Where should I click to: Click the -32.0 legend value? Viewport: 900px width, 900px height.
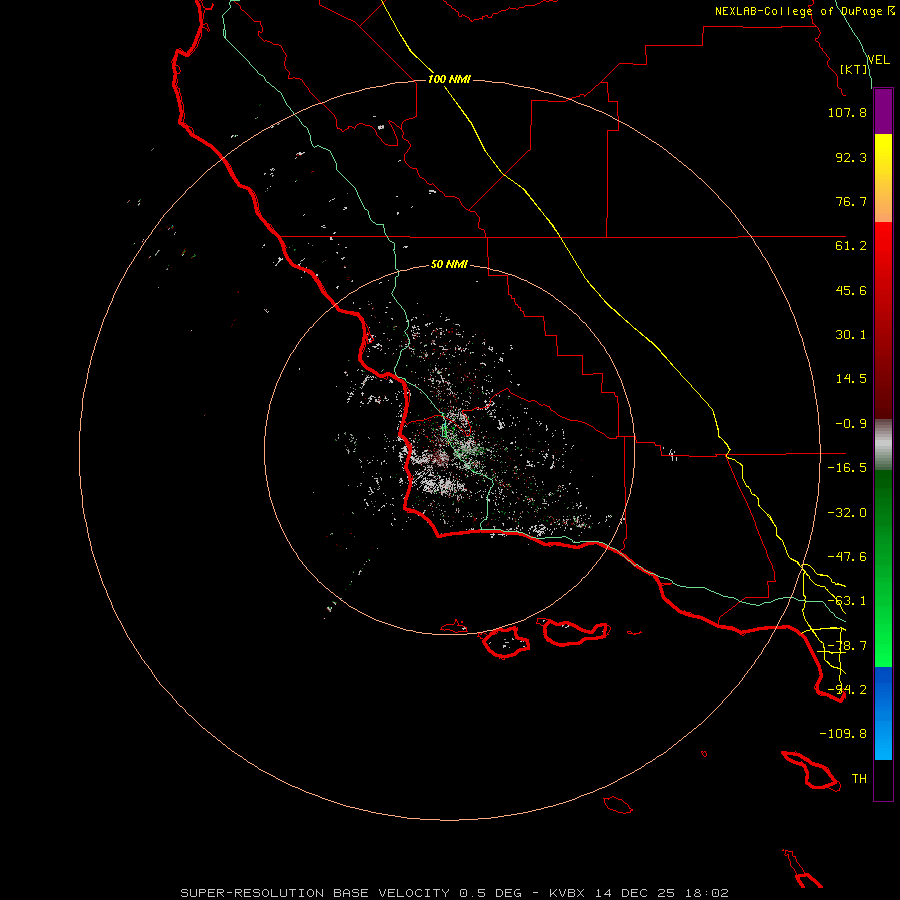click(847, 513)
